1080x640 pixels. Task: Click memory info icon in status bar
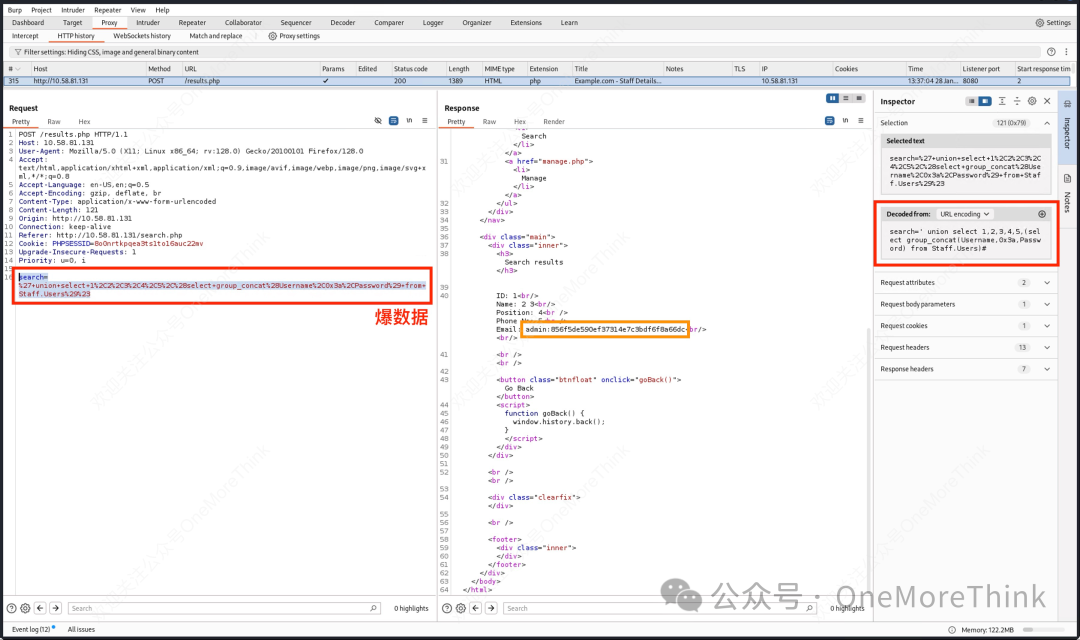coord(952,630)
